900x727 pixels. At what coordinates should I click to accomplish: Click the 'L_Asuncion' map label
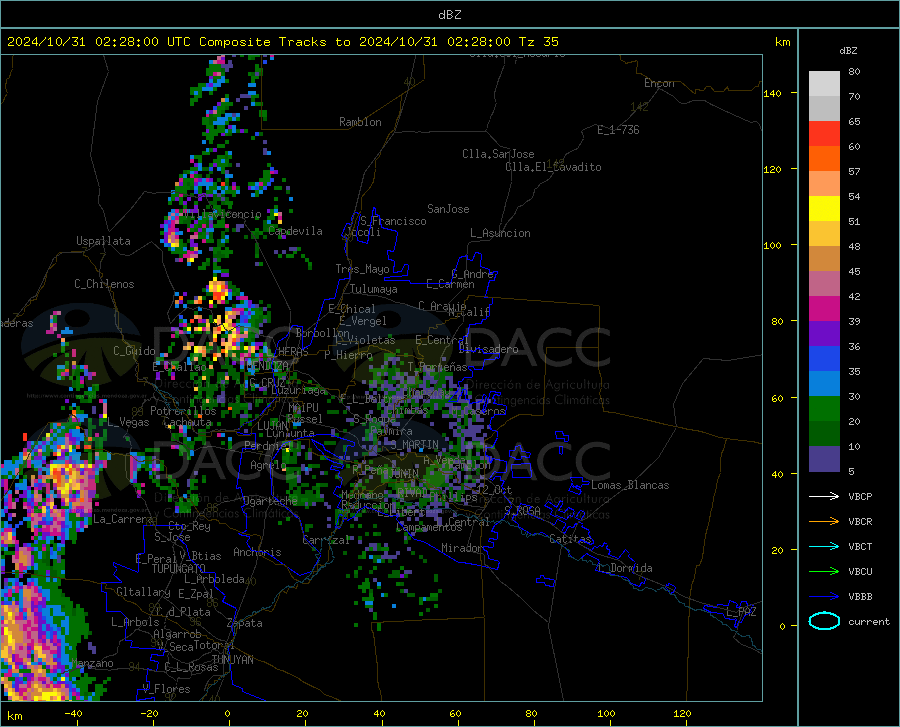coord(500,233)
